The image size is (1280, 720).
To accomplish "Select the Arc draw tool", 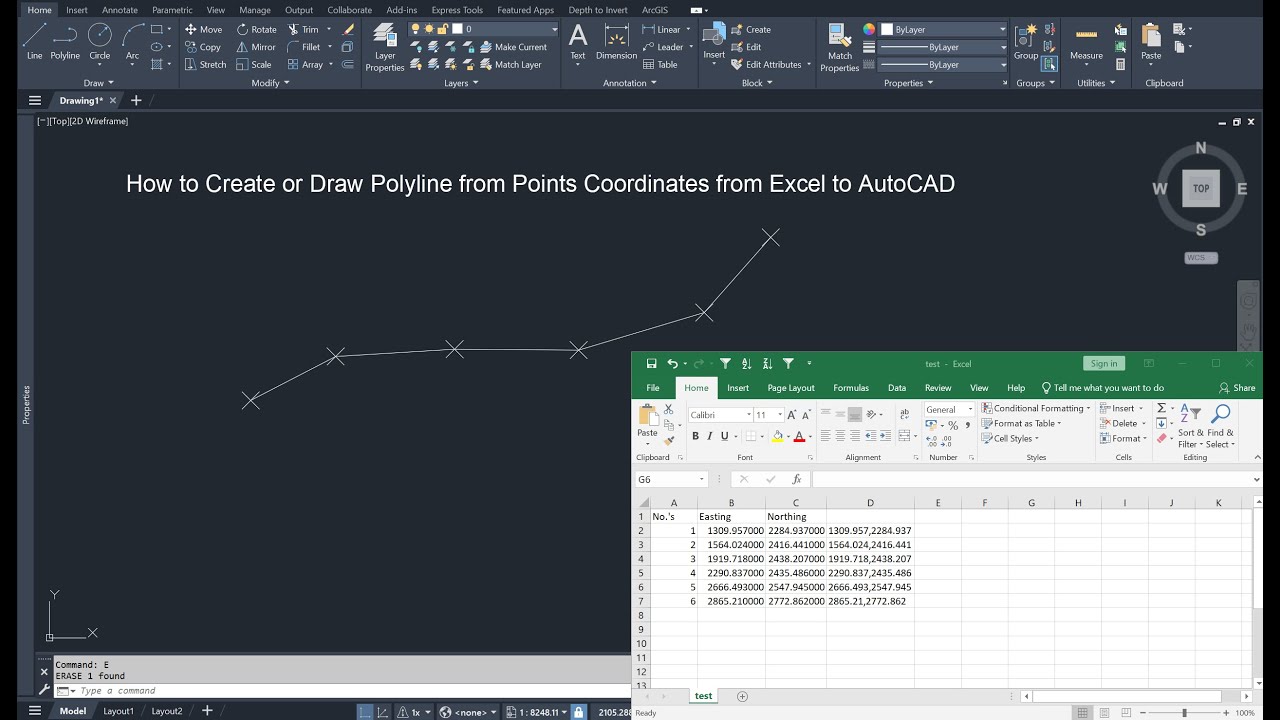I will pos(132,41).
